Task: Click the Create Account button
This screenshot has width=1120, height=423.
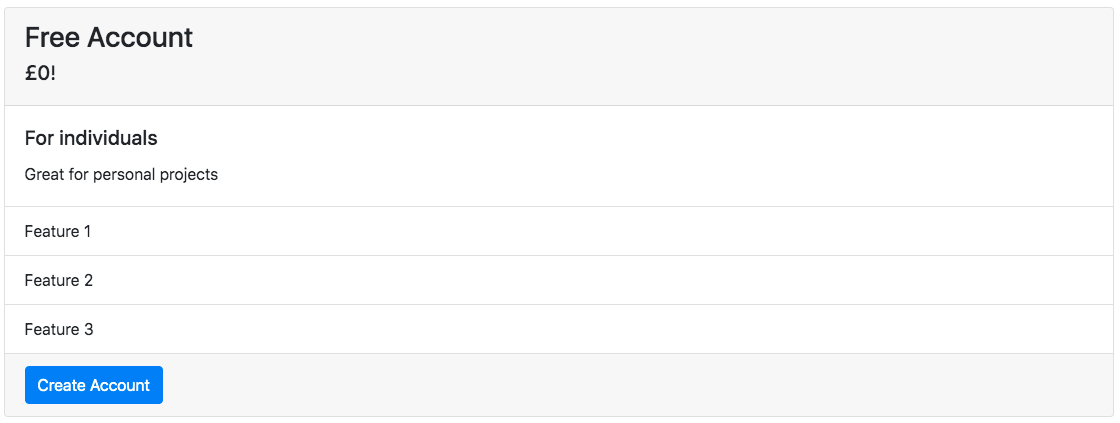Action: [94, 385]
